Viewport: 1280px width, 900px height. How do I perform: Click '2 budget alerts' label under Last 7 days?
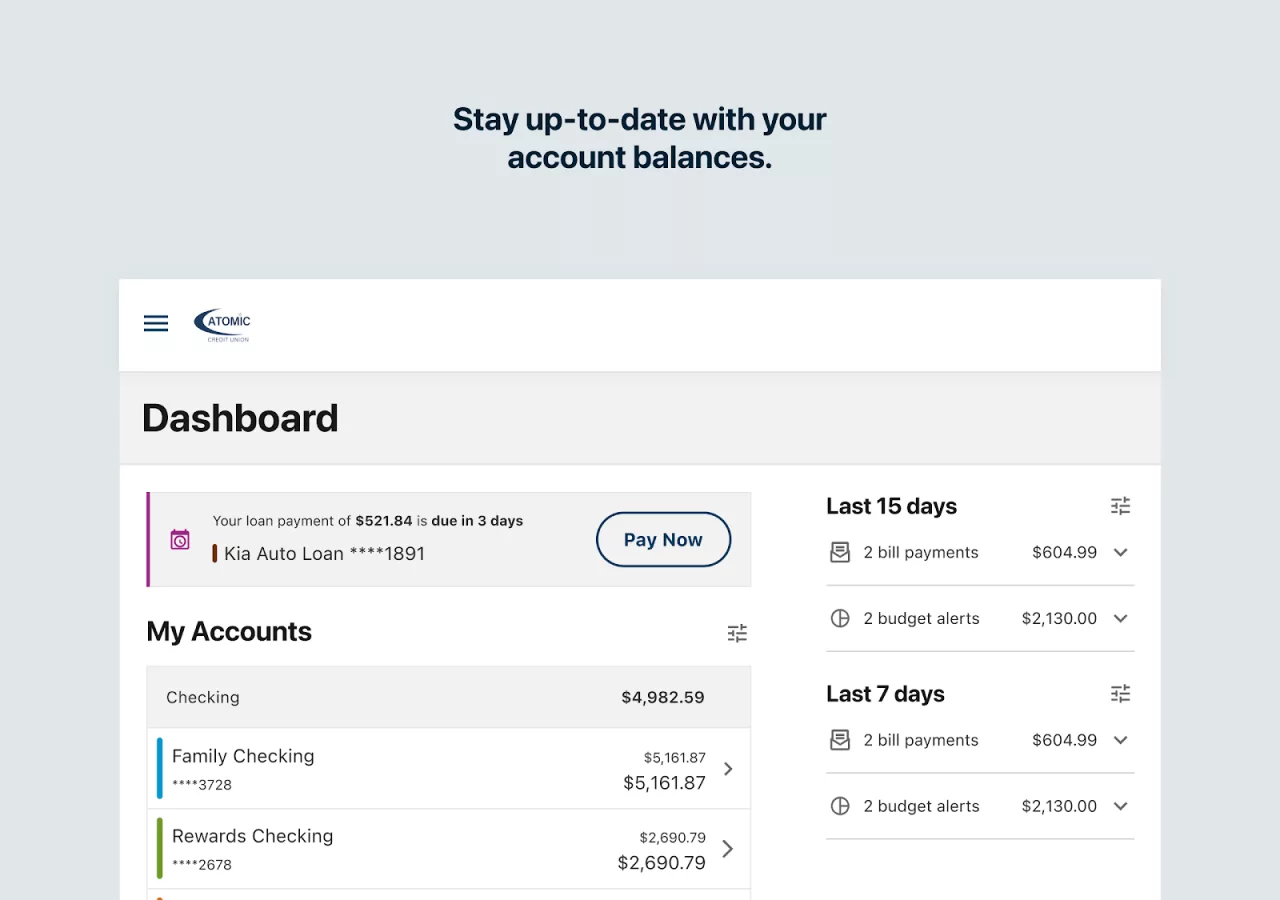click(x=921, y=806)
